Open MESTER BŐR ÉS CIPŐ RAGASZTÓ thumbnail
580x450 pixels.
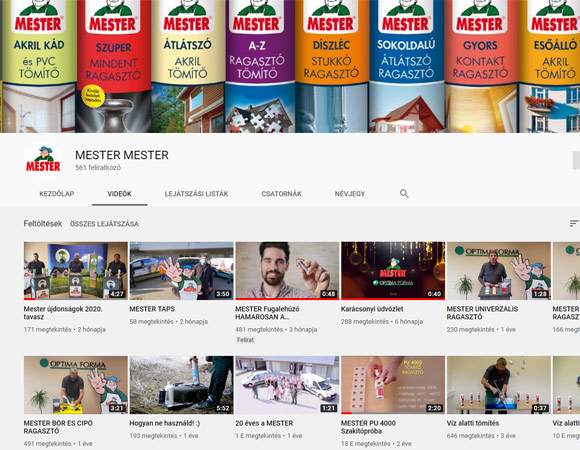(x=76, y=385)
